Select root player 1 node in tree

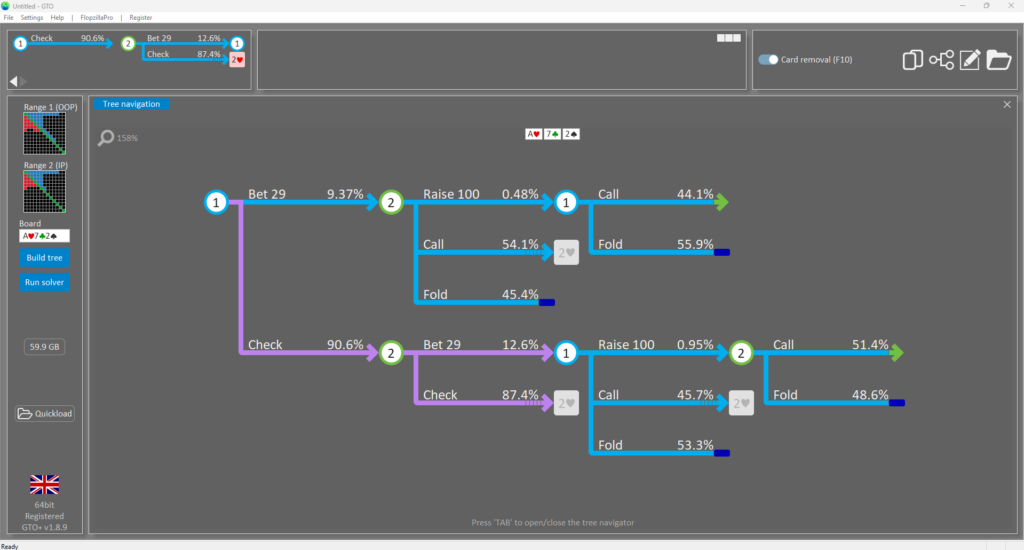[216, 202]
